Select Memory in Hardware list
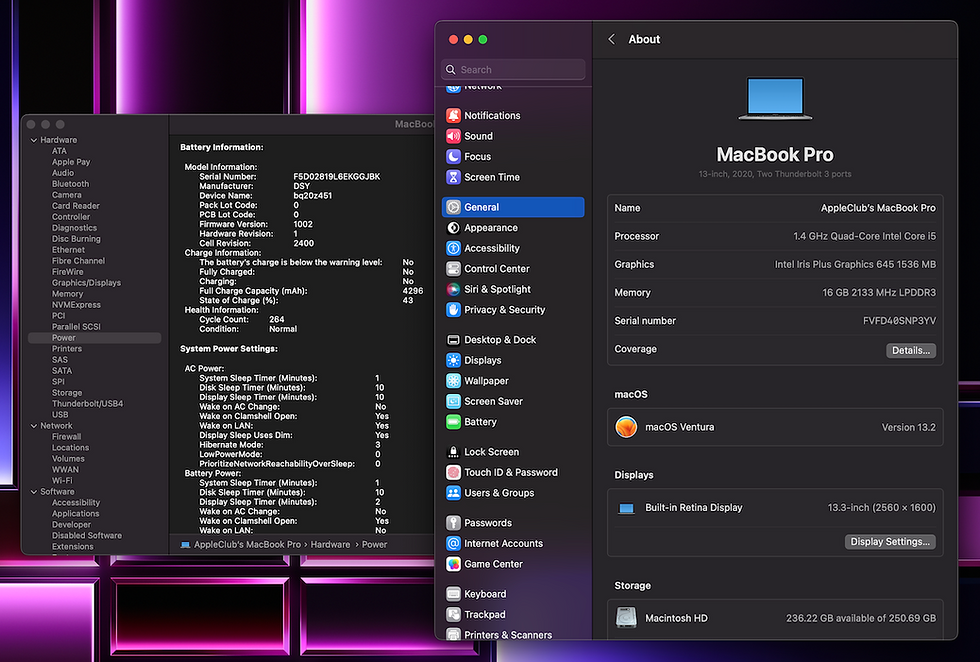This screenshot has width=980, height=662. [x=67, y=294]
